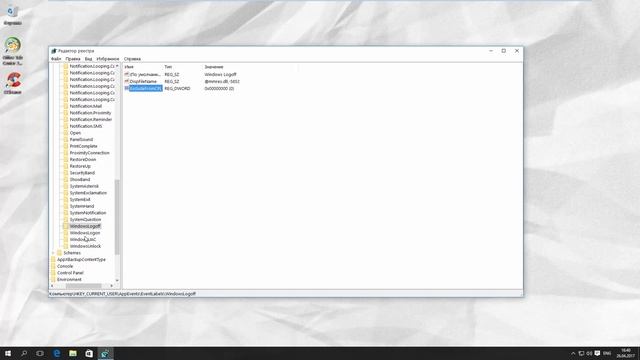Click the Registry Editor taskbar button
The image size is (640, 360).
click(105, 353)
